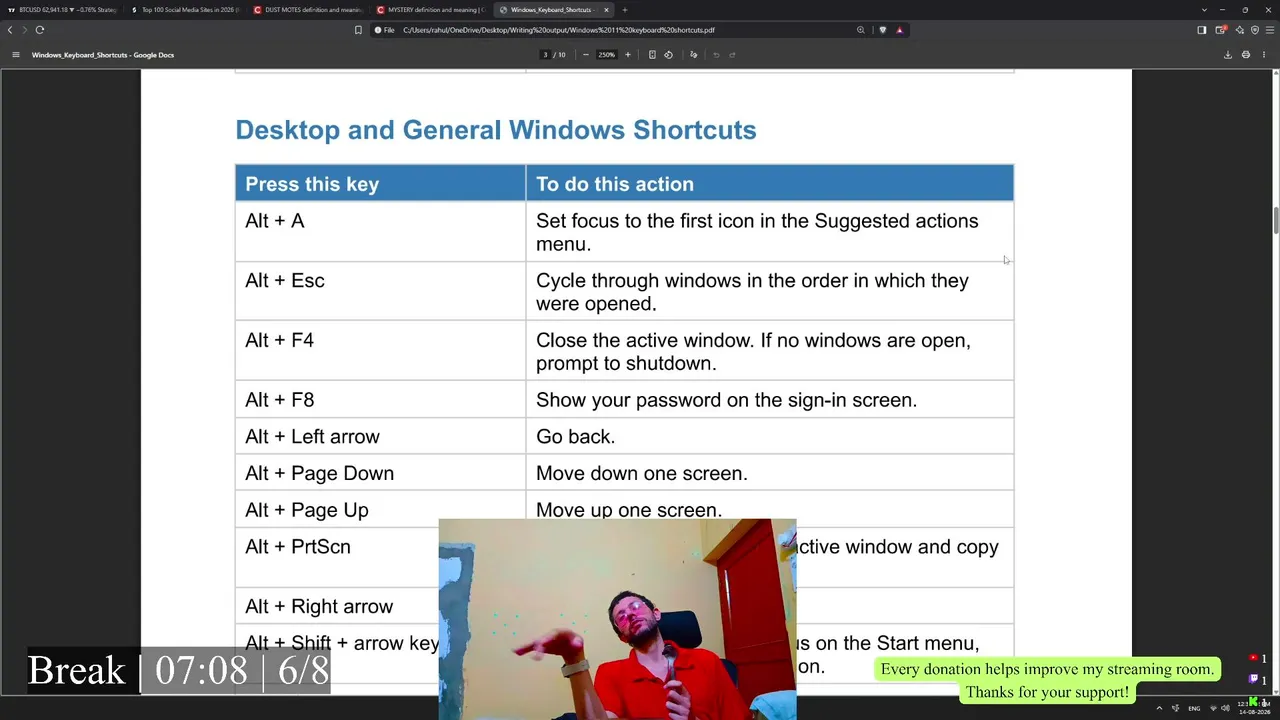The height and width of the screenshot is (720, 1280).
Task: Open the volume speaker icon in tray
Action: pyautogui.click(x=1225, y=708)
